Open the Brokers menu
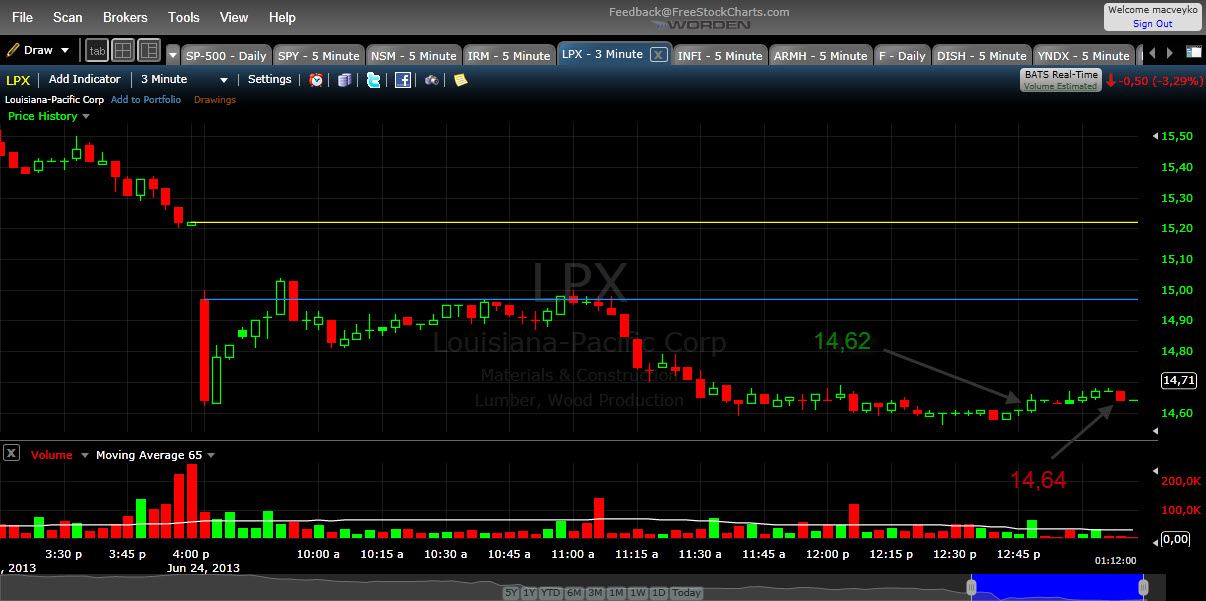Viewport: 1206px width, 601px height. (x=125, y=17)
